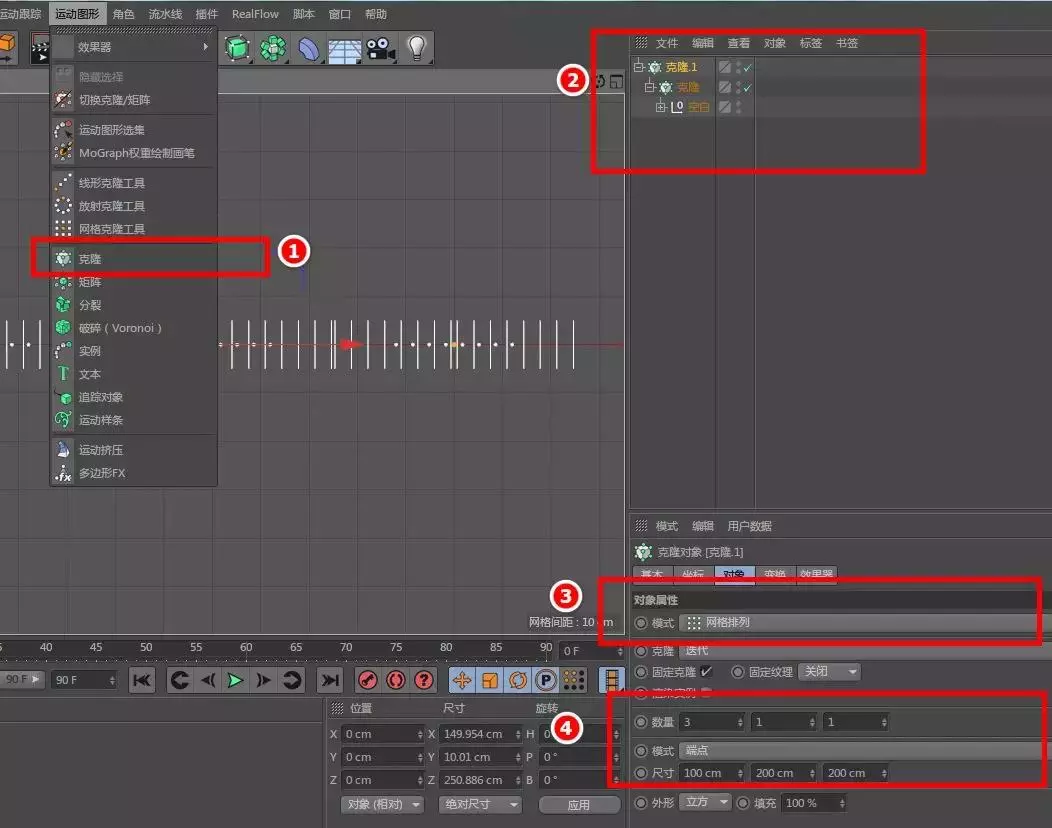Click the radio dot beside 数量
This screenshot has height=828, width=1052.
pyautogui.click(x=641, y=722)
